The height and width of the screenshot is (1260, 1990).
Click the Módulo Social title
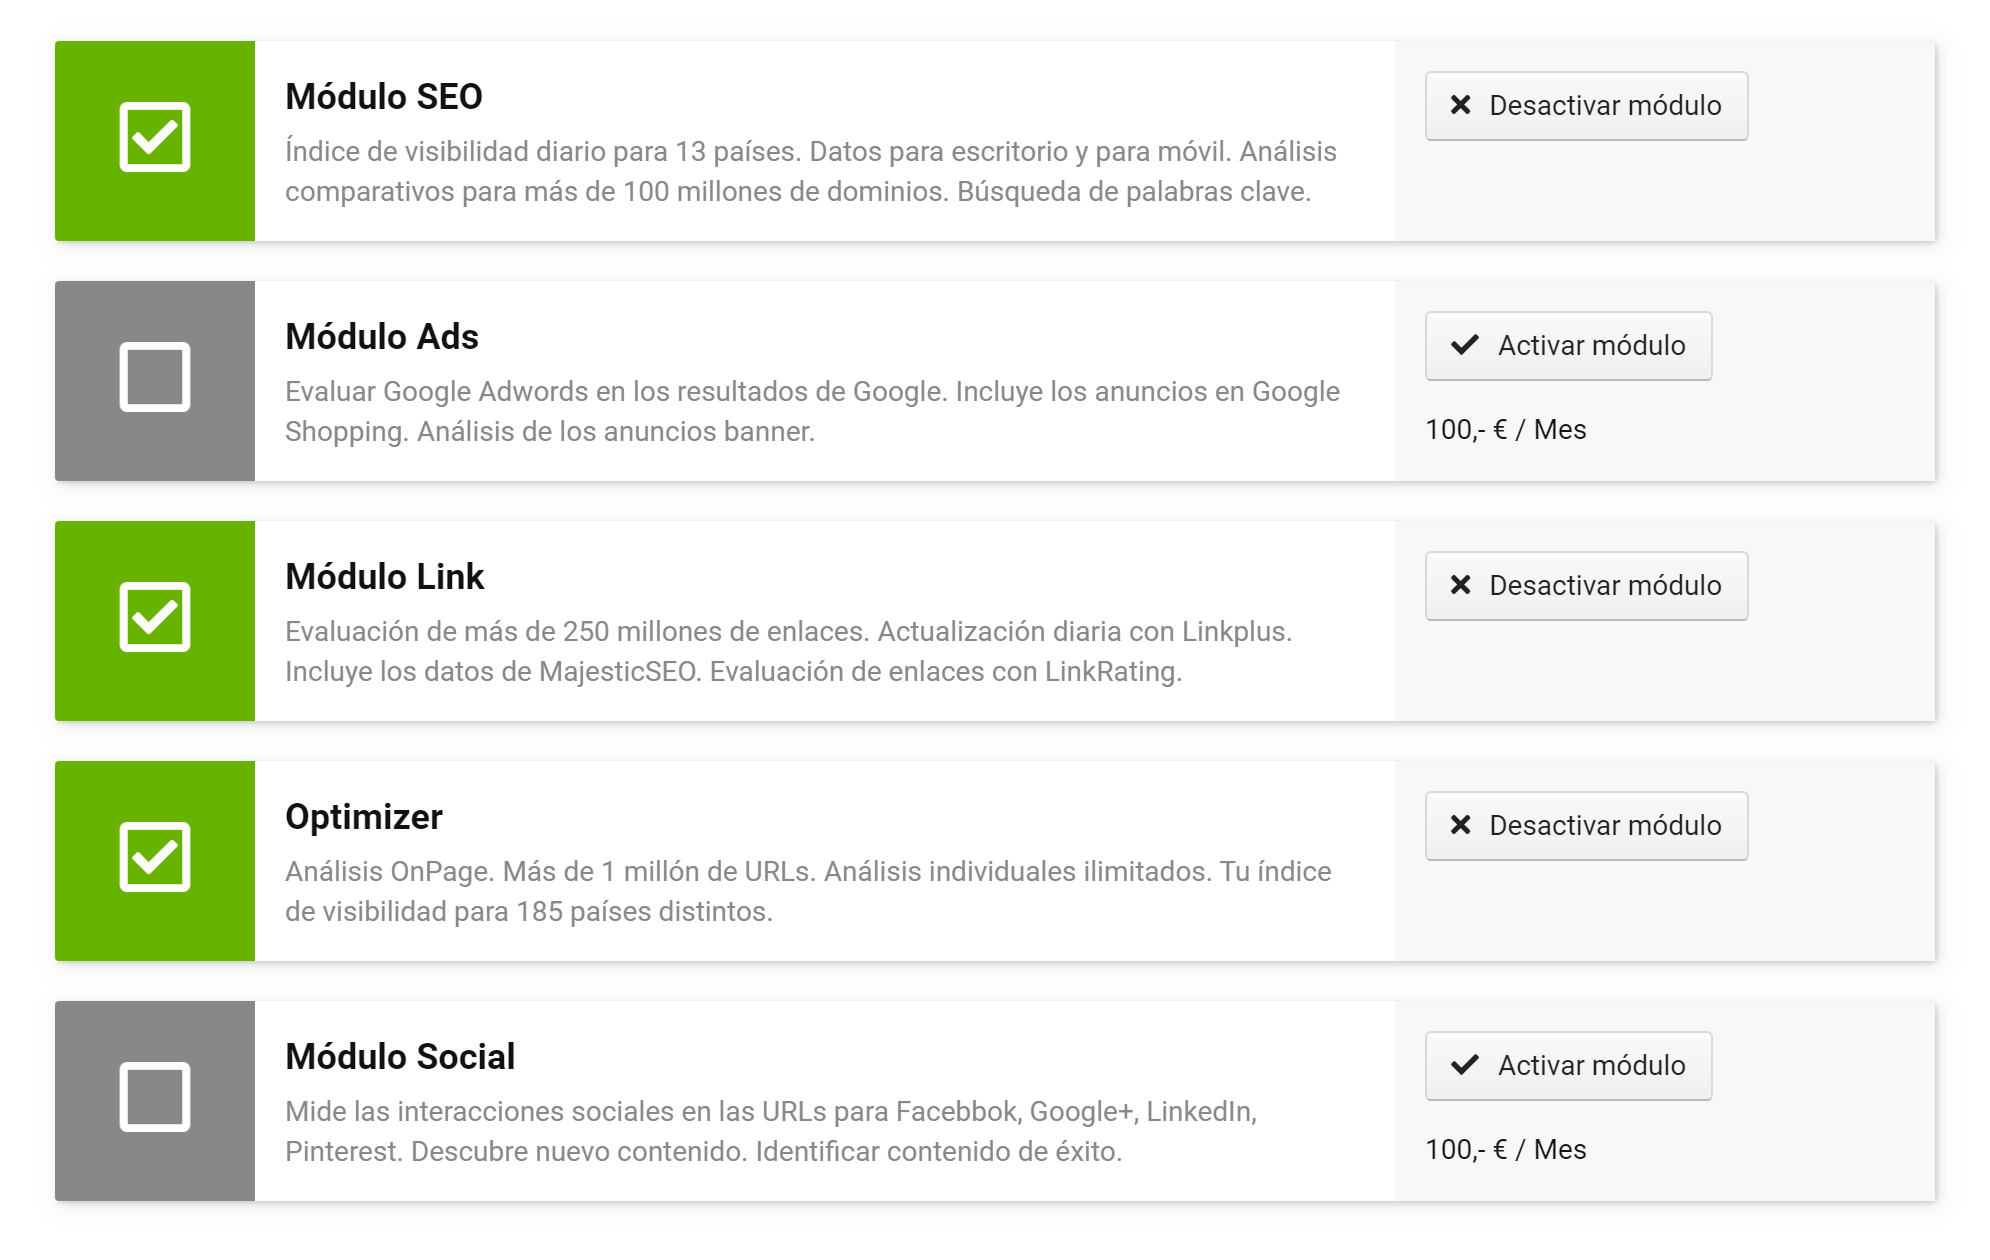tap(400, 1057)
